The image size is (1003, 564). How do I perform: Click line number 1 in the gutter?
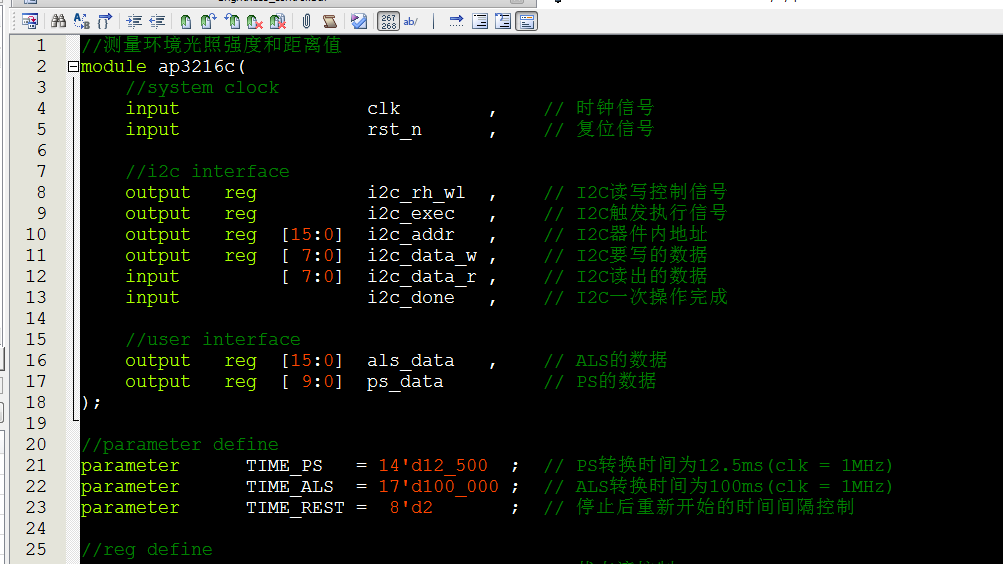click(41, 45)
